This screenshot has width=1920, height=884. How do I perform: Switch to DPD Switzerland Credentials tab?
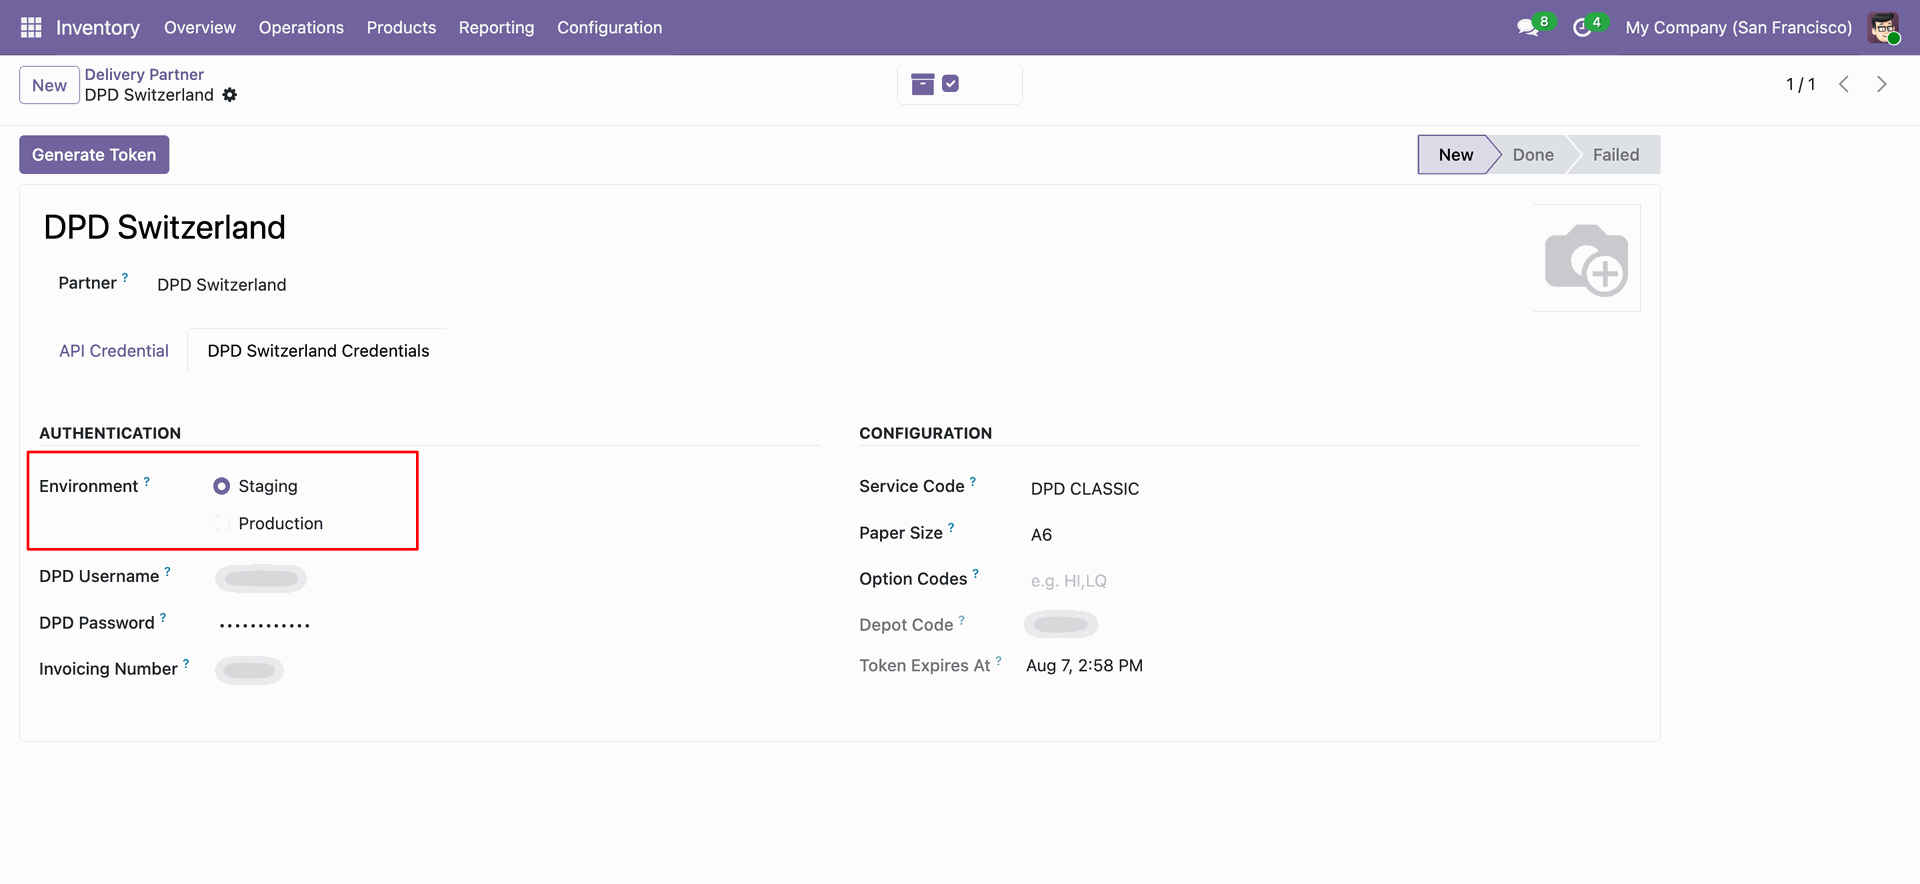point(318,351)
